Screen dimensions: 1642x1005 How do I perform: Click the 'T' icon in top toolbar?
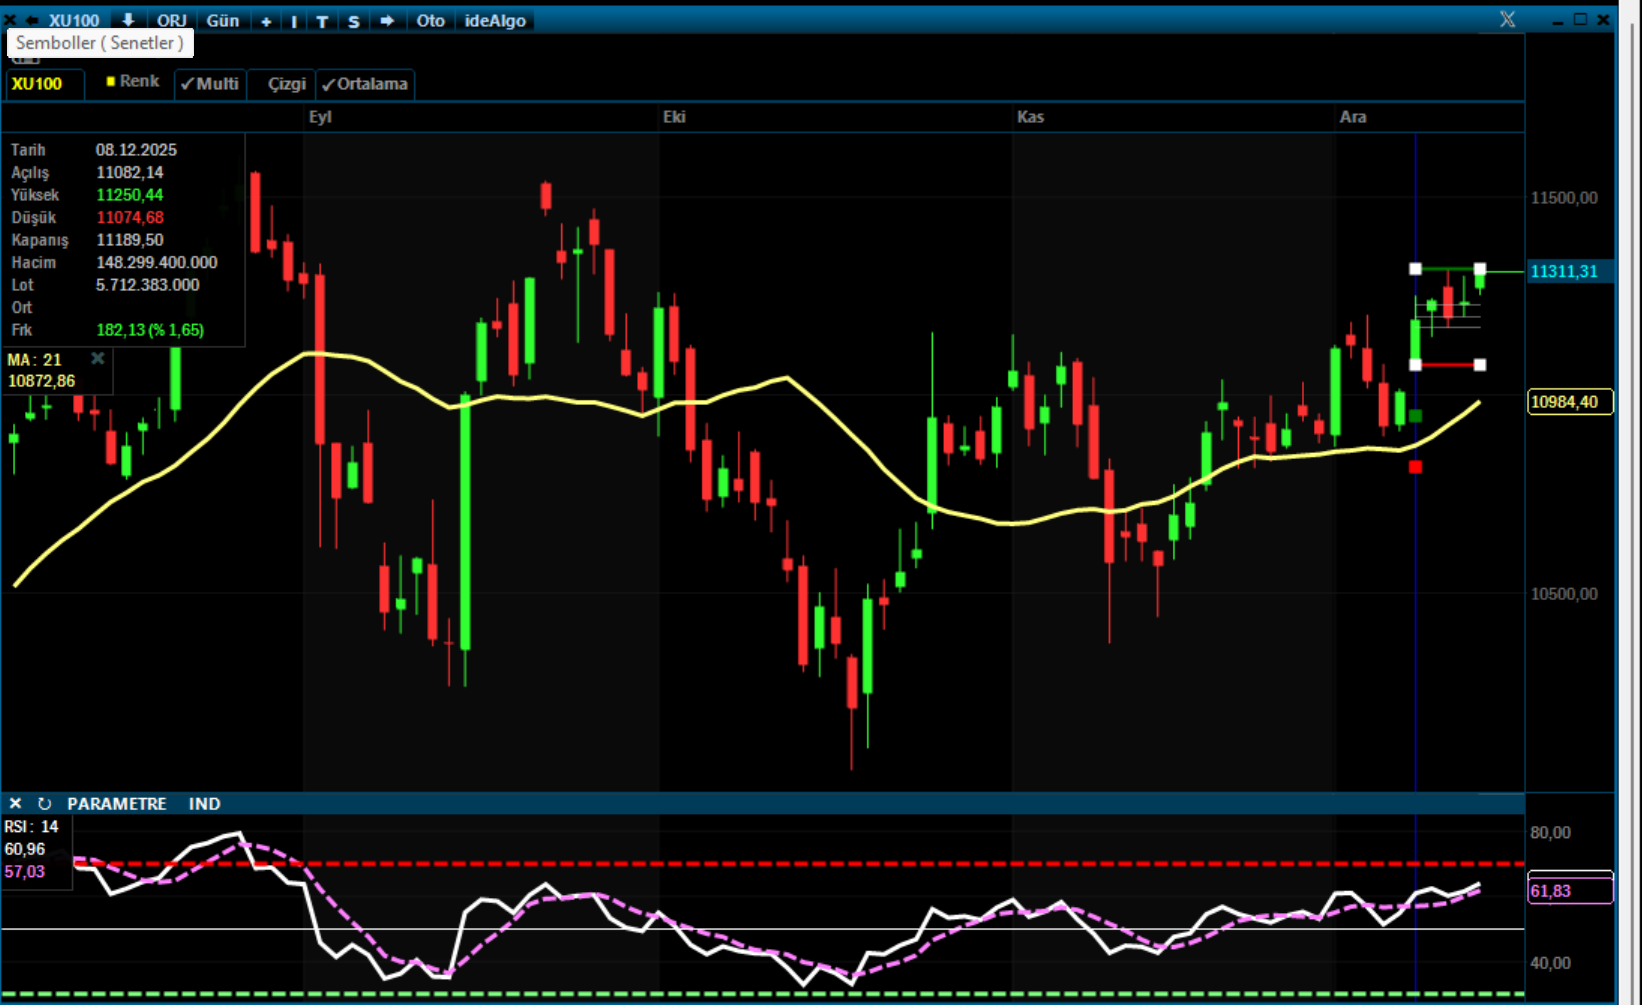[x=322, y=21]
